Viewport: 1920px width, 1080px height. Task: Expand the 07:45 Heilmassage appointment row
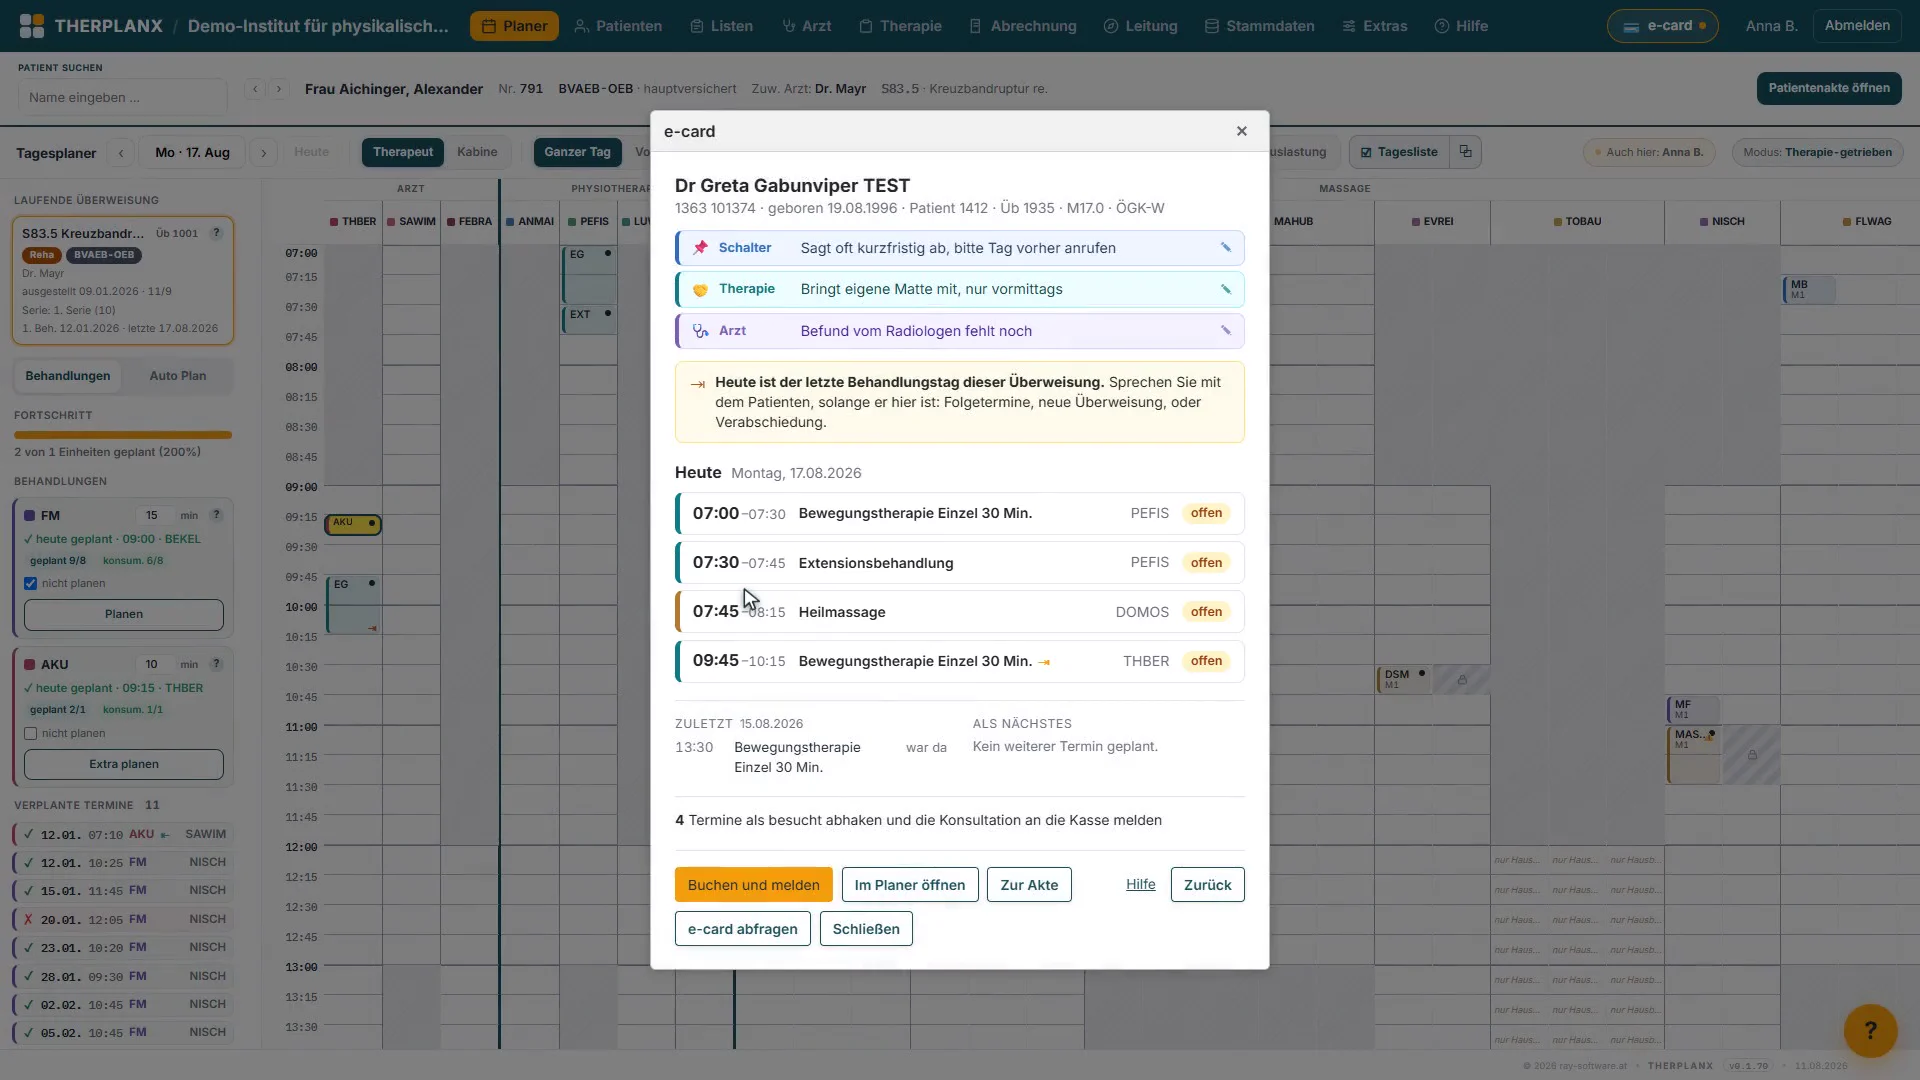[960, 612]
